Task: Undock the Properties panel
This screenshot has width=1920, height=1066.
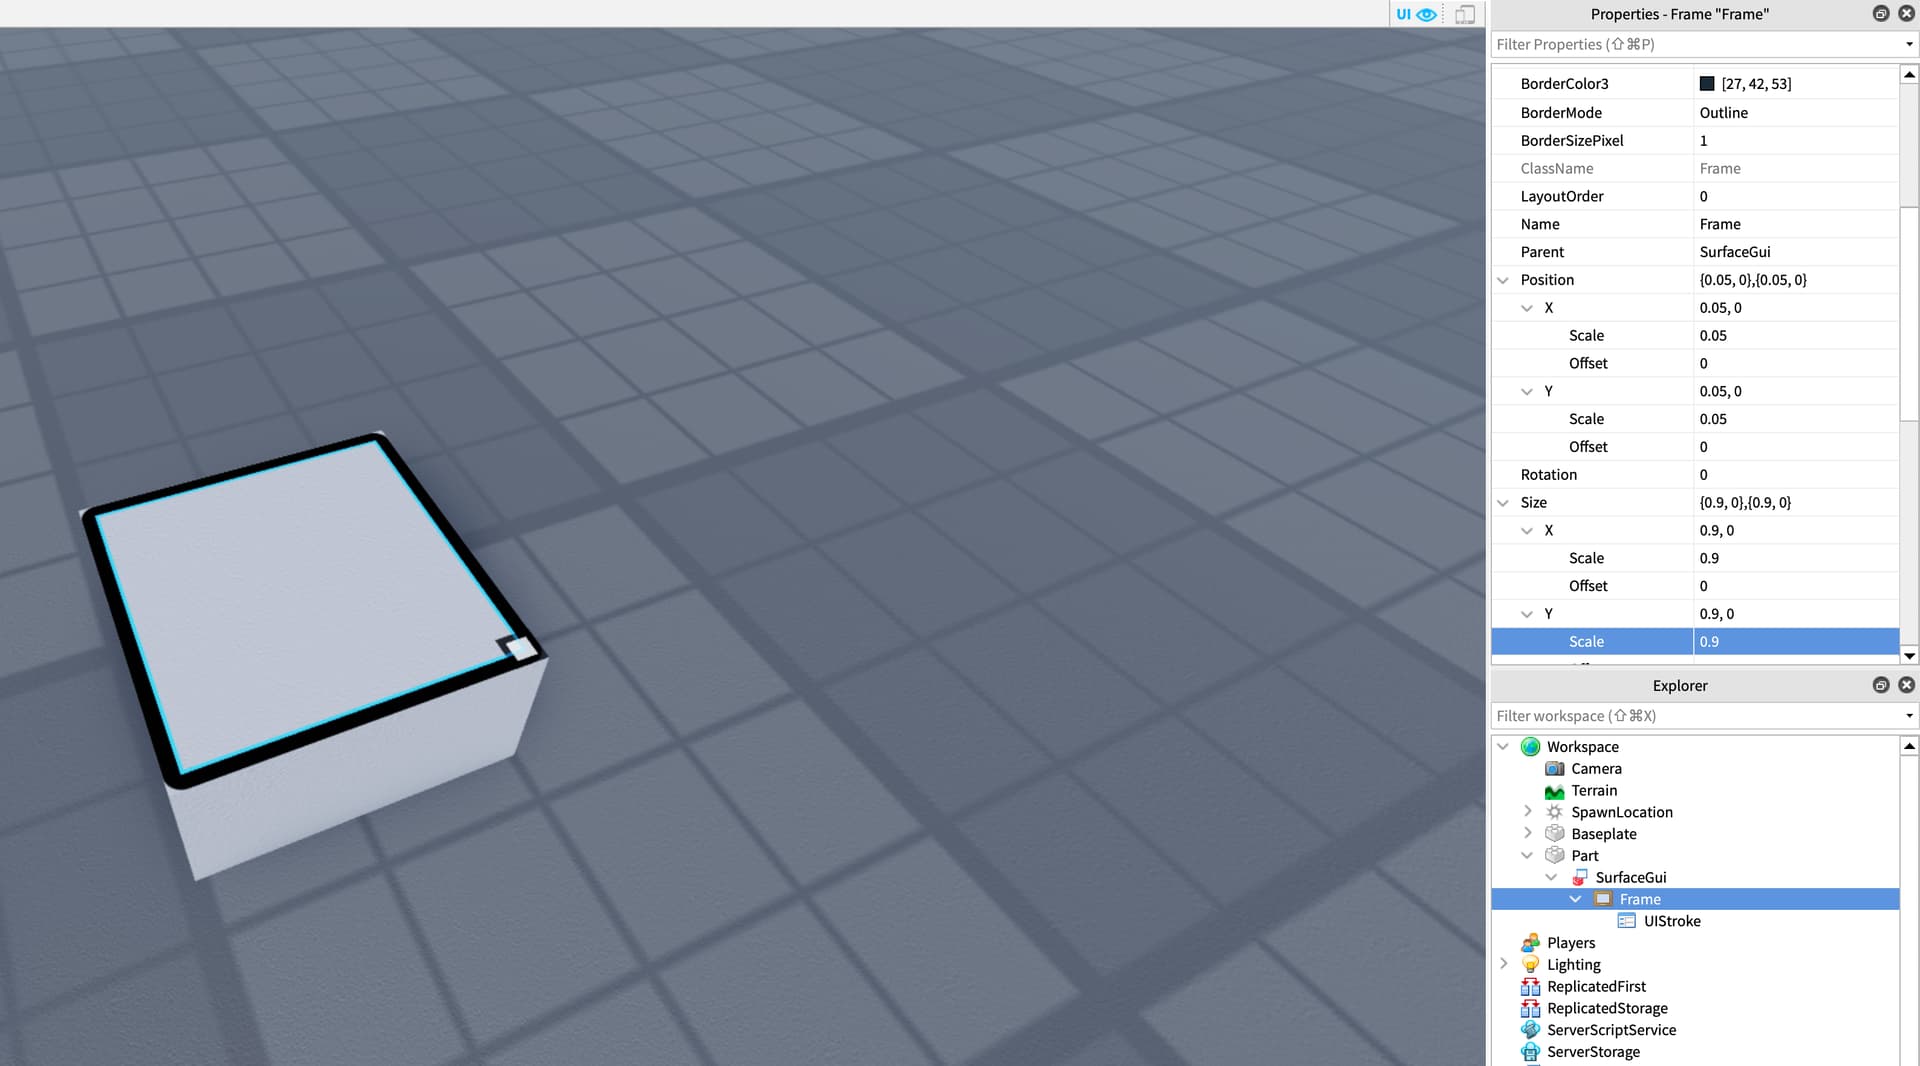Action: (1881, 14)
